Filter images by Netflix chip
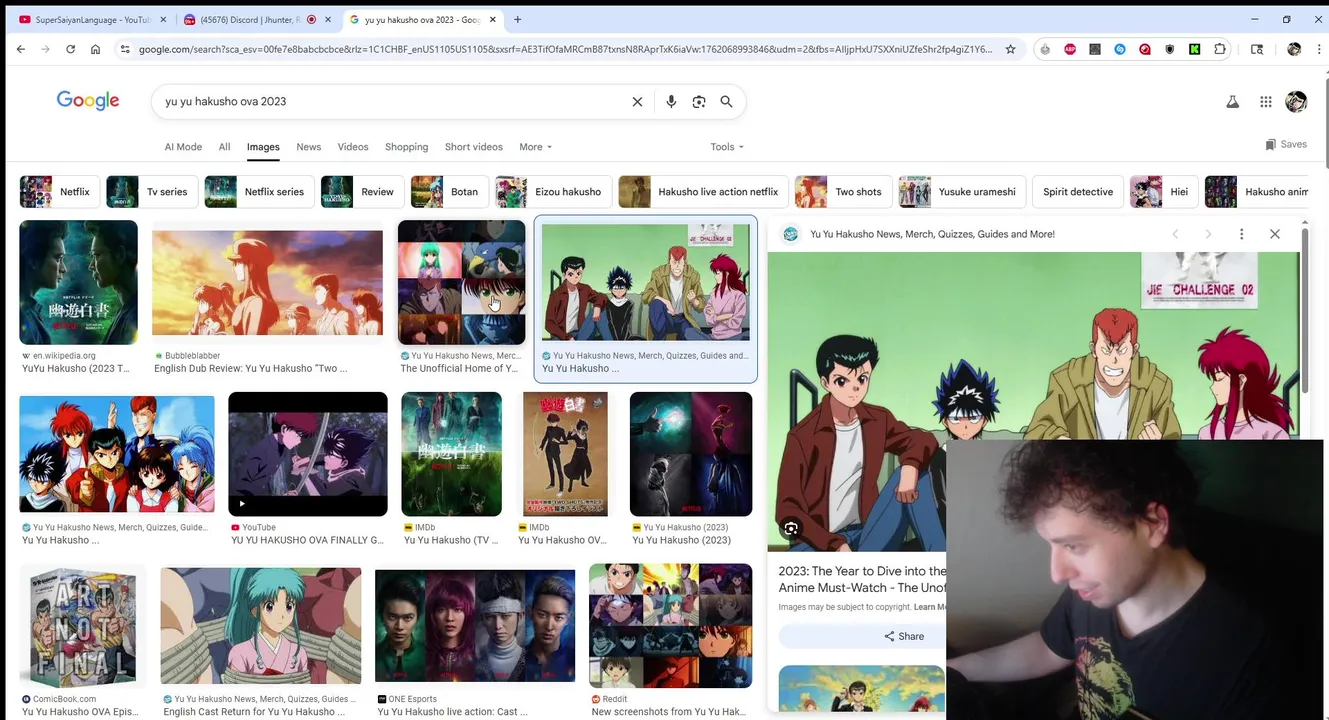Image resolution: width=1329 pixels, height=720 pixels. [x=59, y=192]
